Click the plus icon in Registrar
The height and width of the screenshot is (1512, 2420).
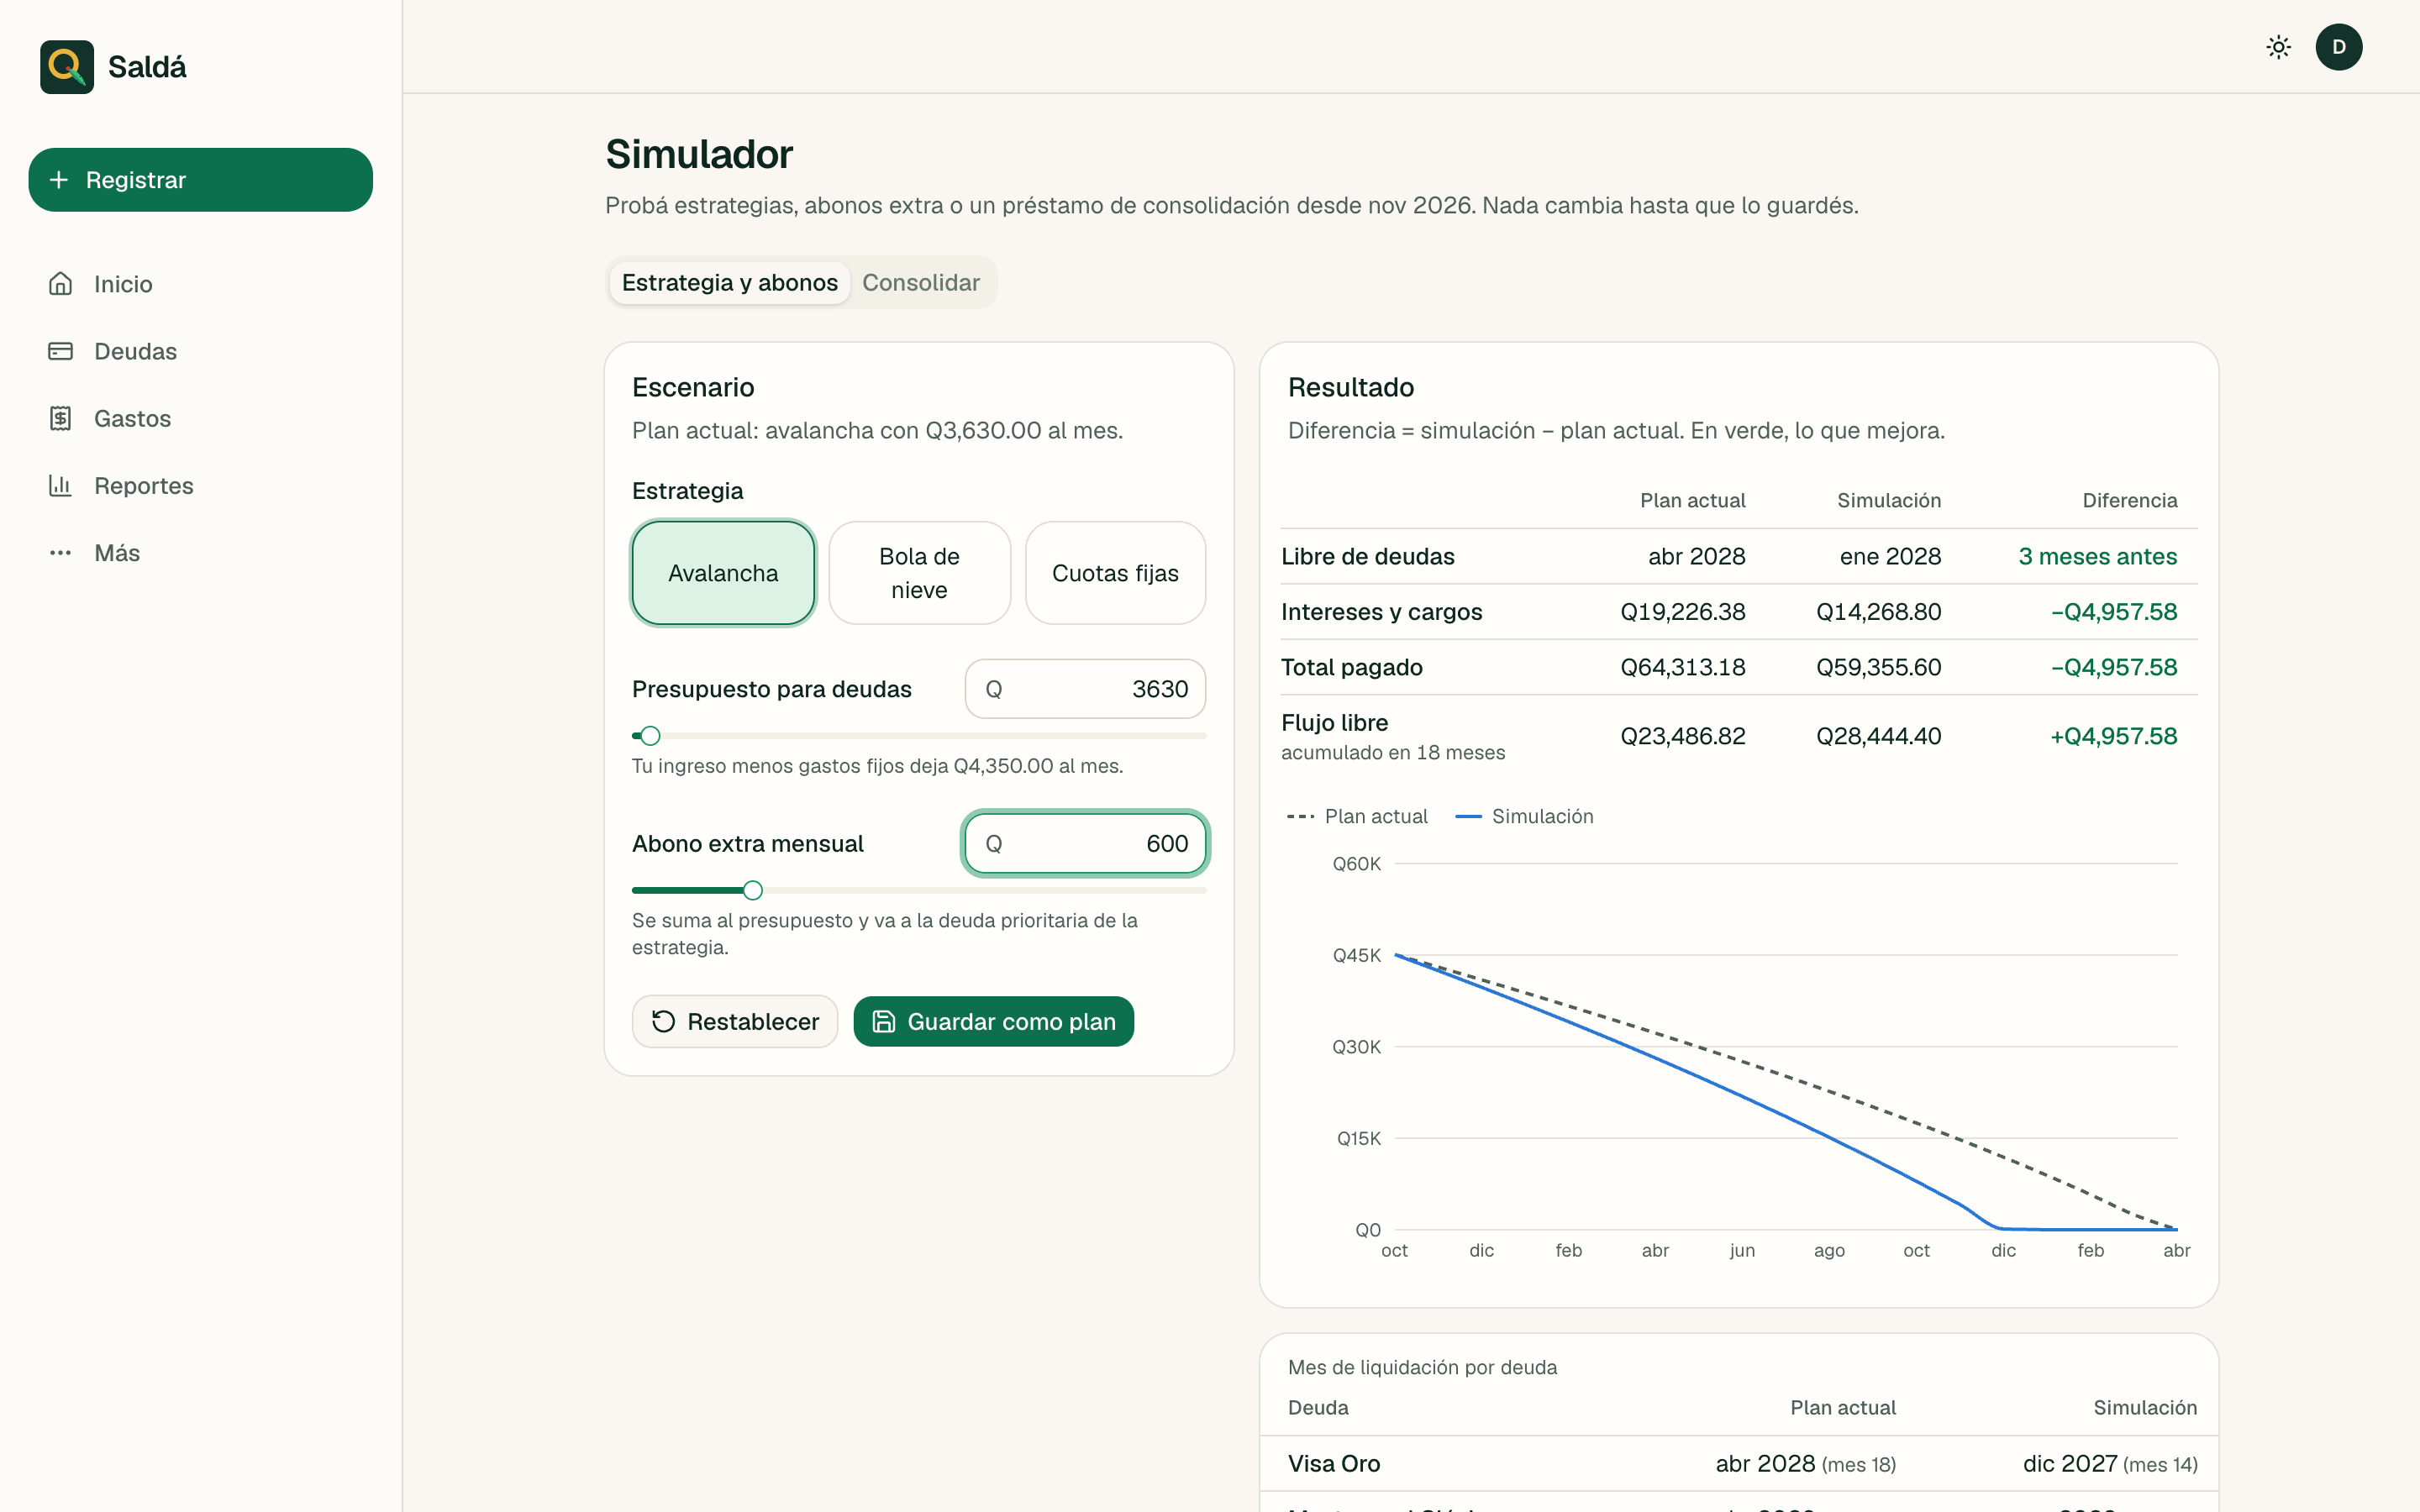pos(59,180)
